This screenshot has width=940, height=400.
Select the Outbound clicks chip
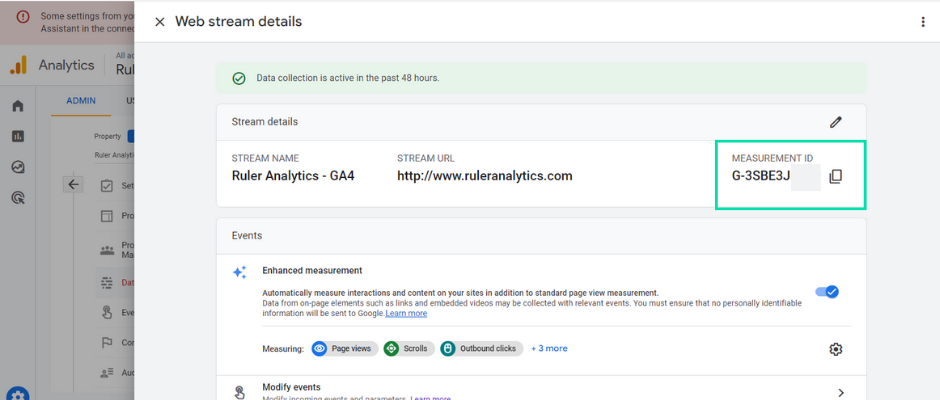pyautogui.click(x=481, y=348)
